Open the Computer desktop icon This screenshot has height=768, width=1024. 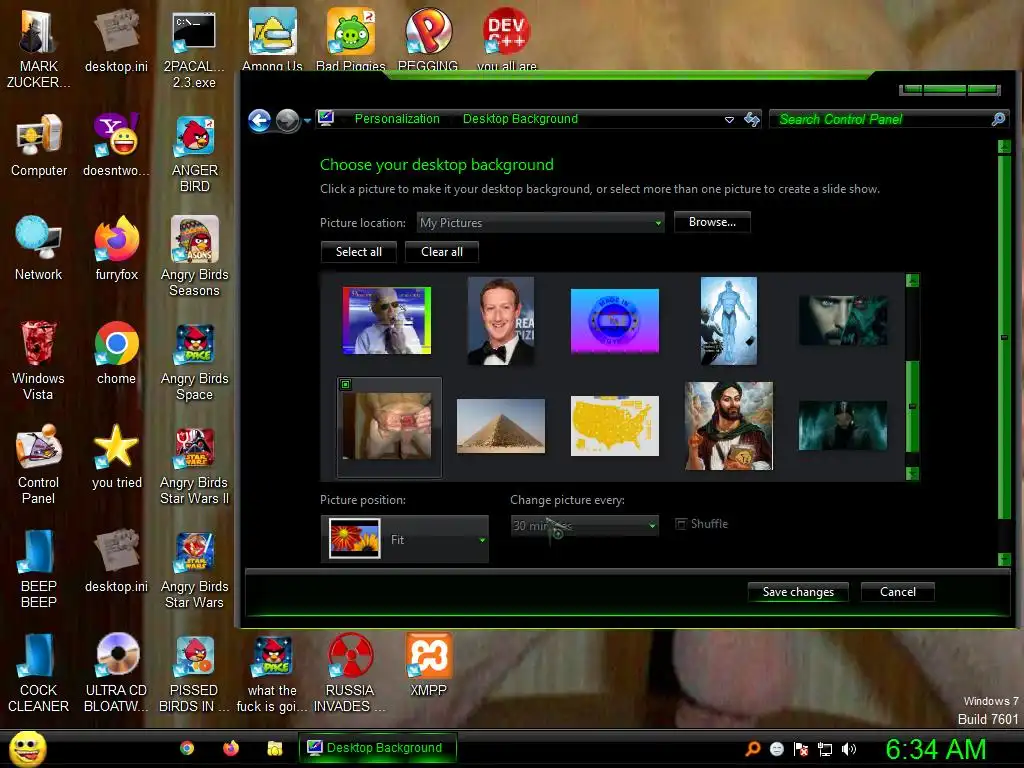[39, 145]
